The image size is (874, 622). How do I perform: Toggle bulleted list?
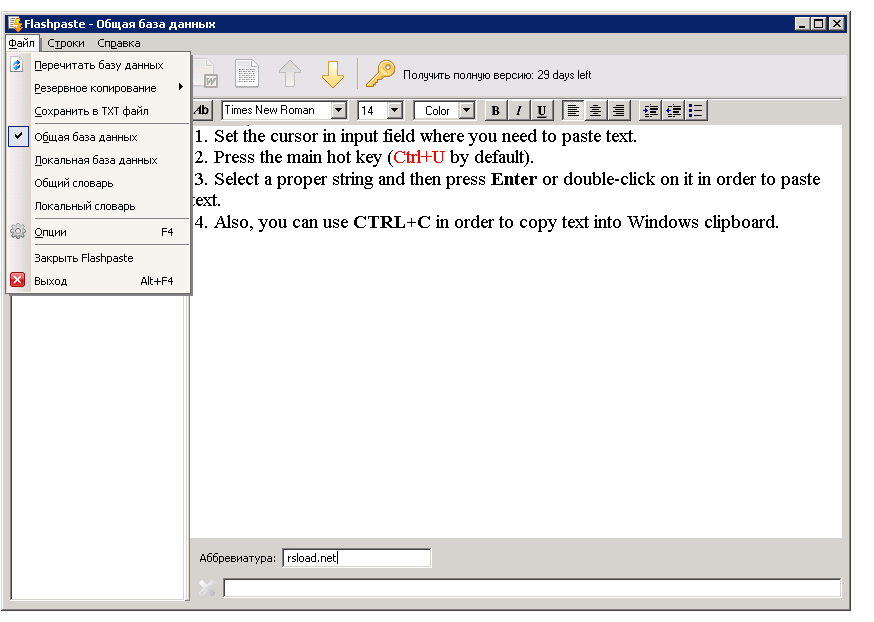tap(696, 110)
